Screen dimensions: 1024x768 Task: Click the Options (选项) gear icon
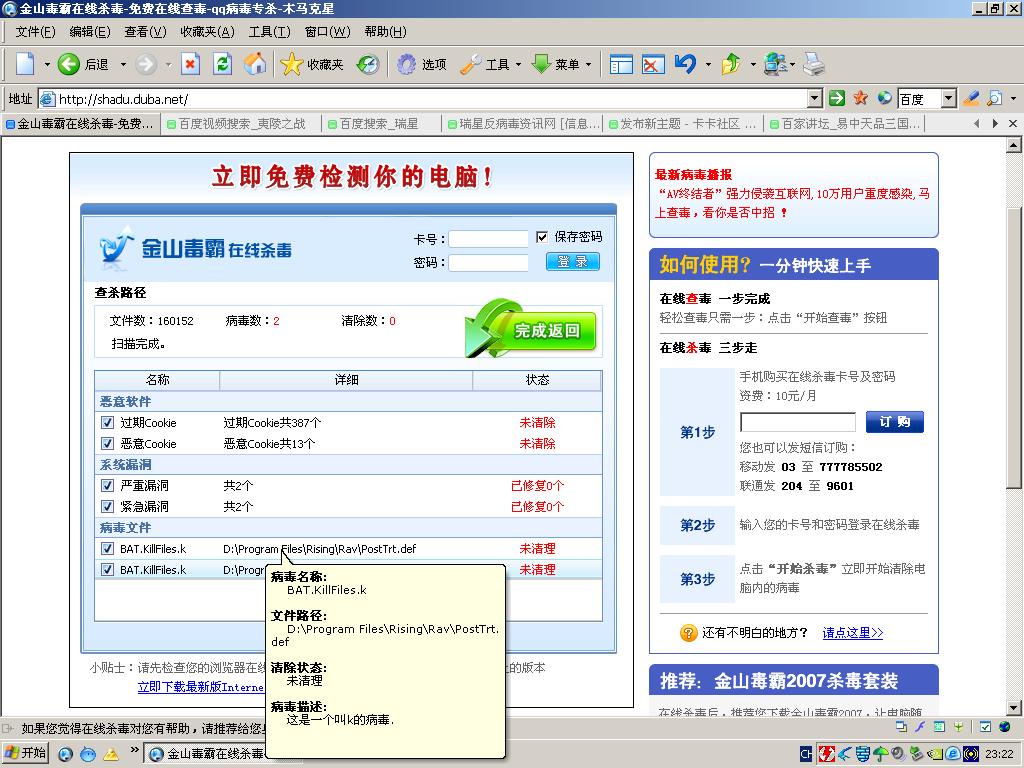[x=406, y=65]
